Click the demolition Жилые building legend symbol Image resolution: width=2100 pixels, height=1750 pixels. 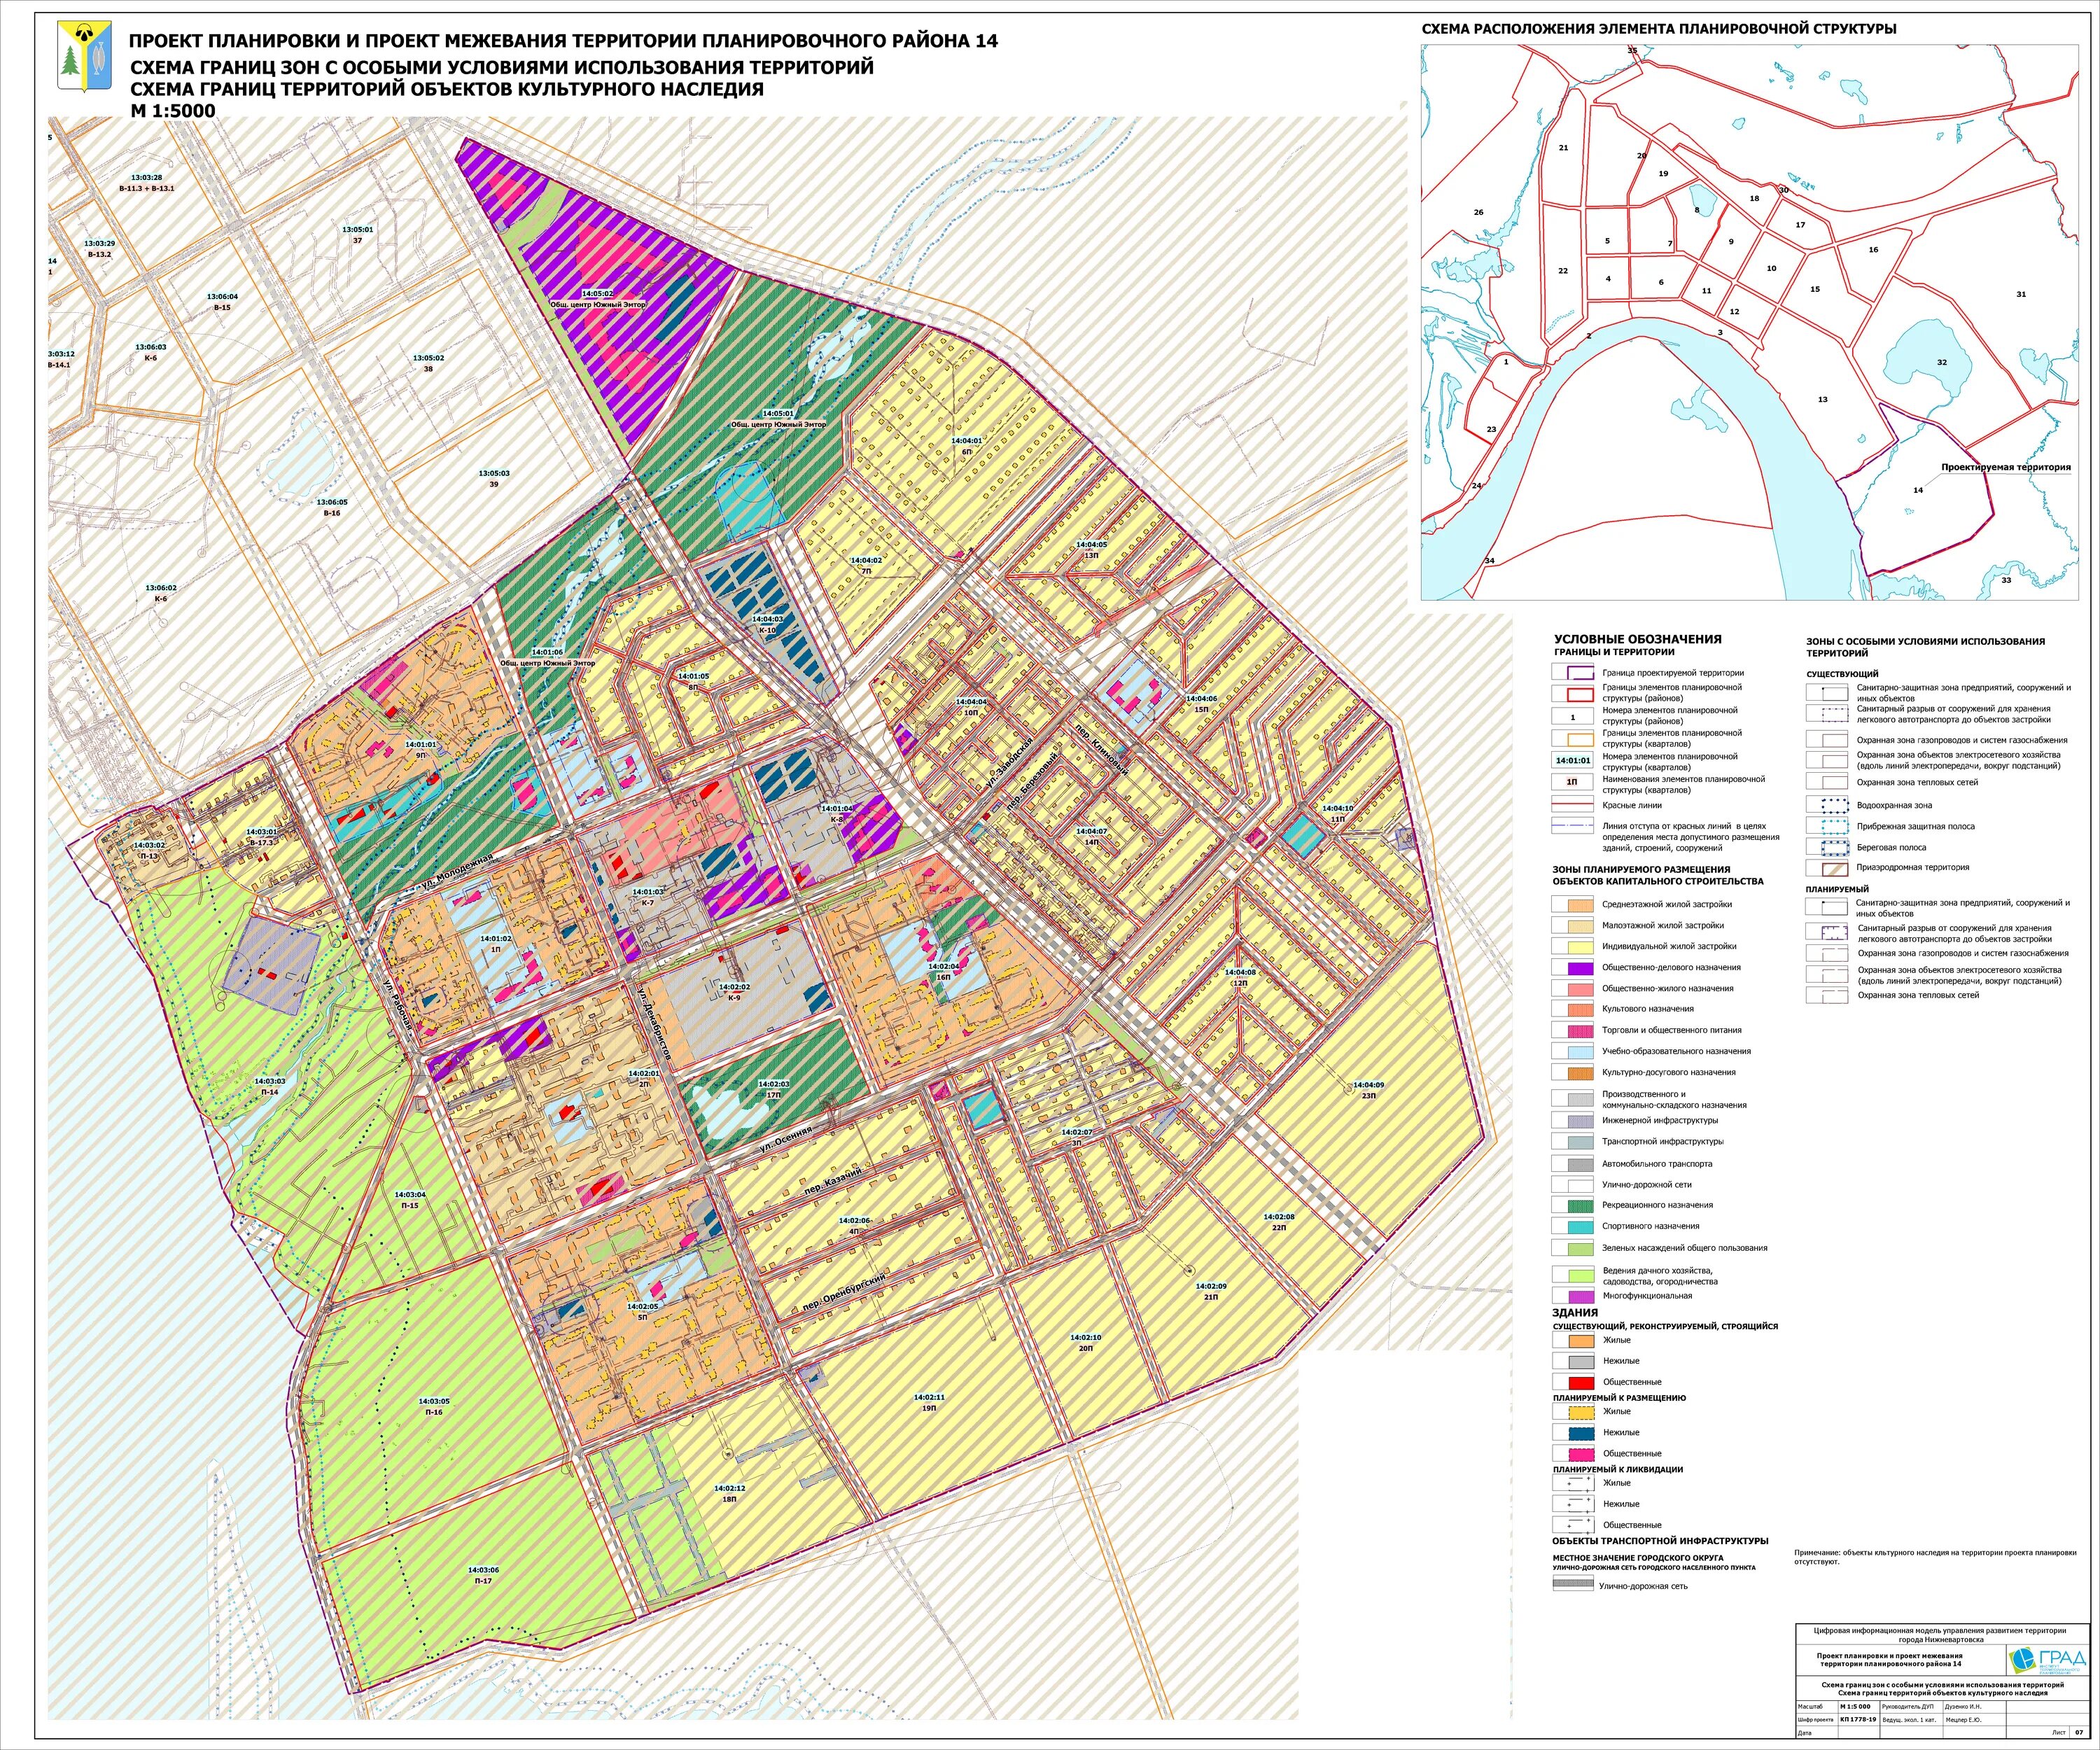pos(1573,1483)
